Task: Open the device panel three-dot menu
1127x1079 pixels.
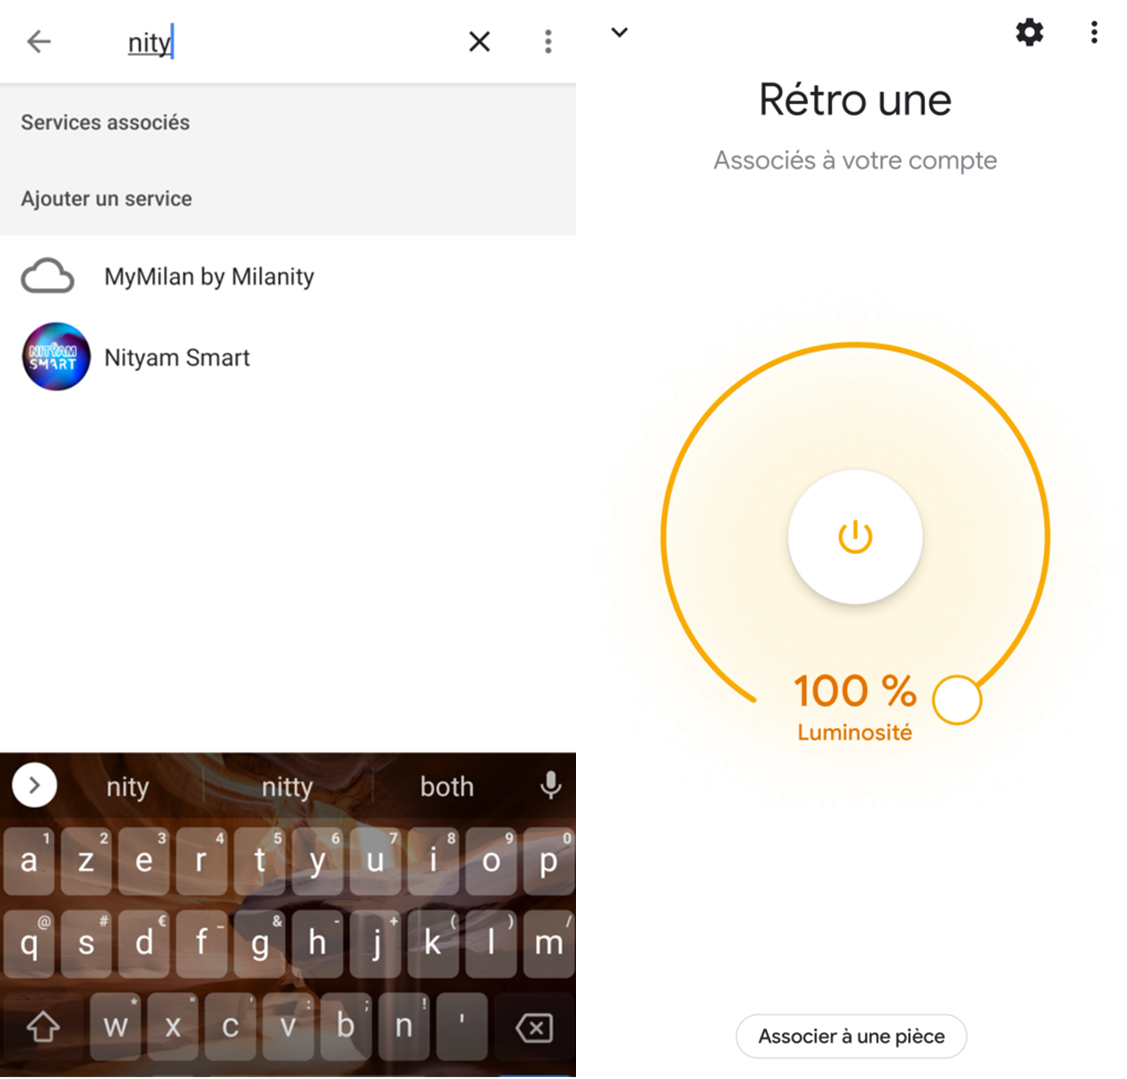Action: coord(1094,32)
